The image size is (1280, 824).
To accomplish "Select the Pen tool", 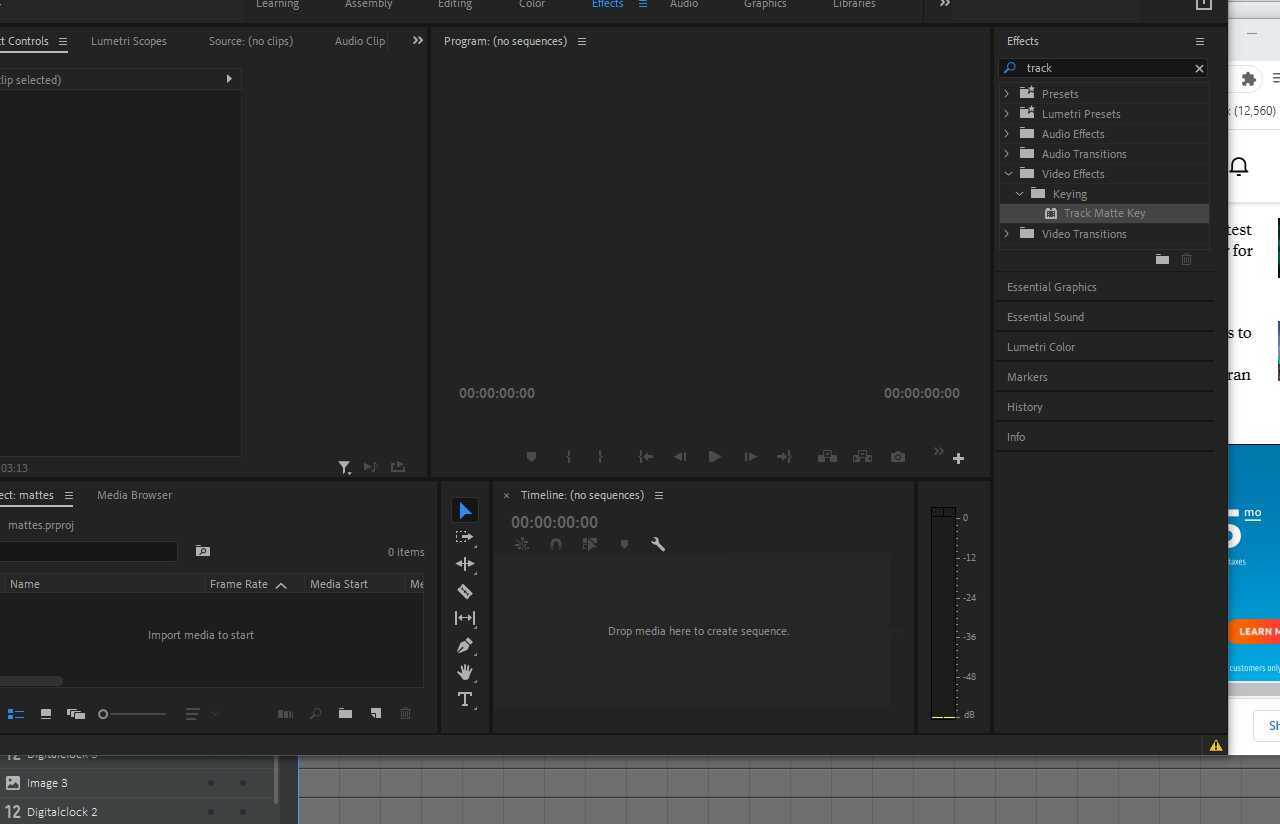I will click(465, 646).
